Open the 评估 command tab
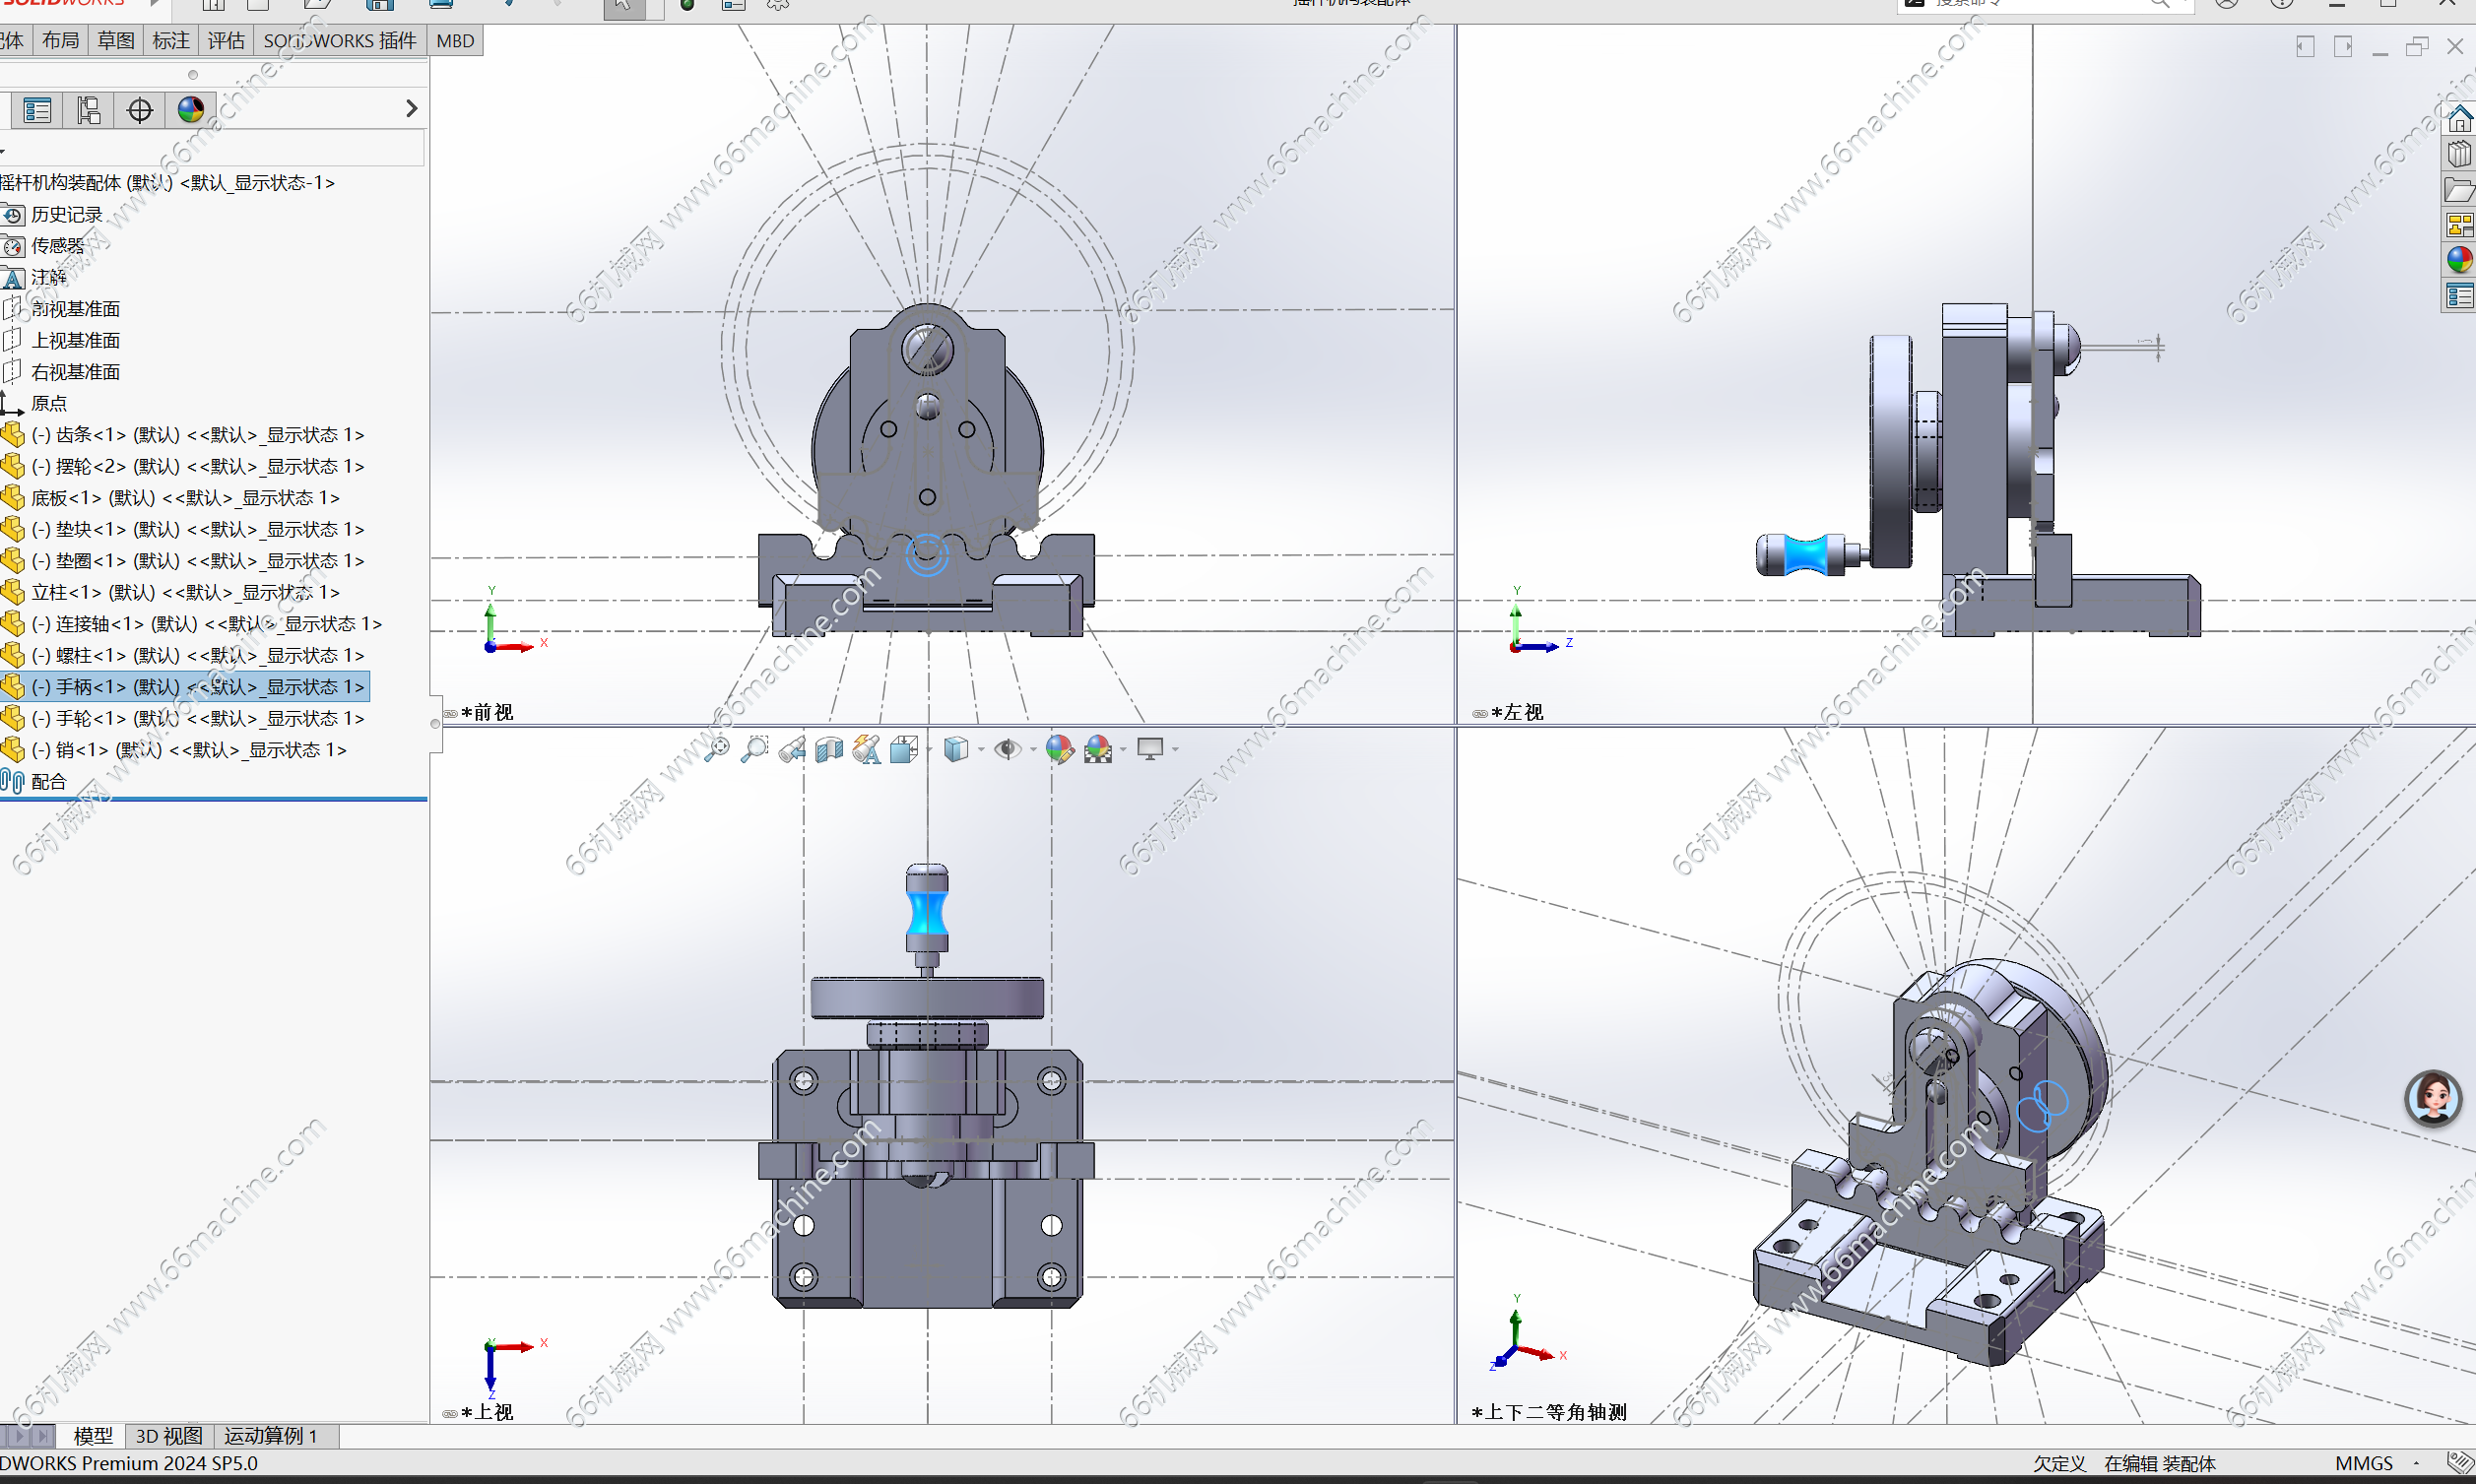 (x=225, y=41)
